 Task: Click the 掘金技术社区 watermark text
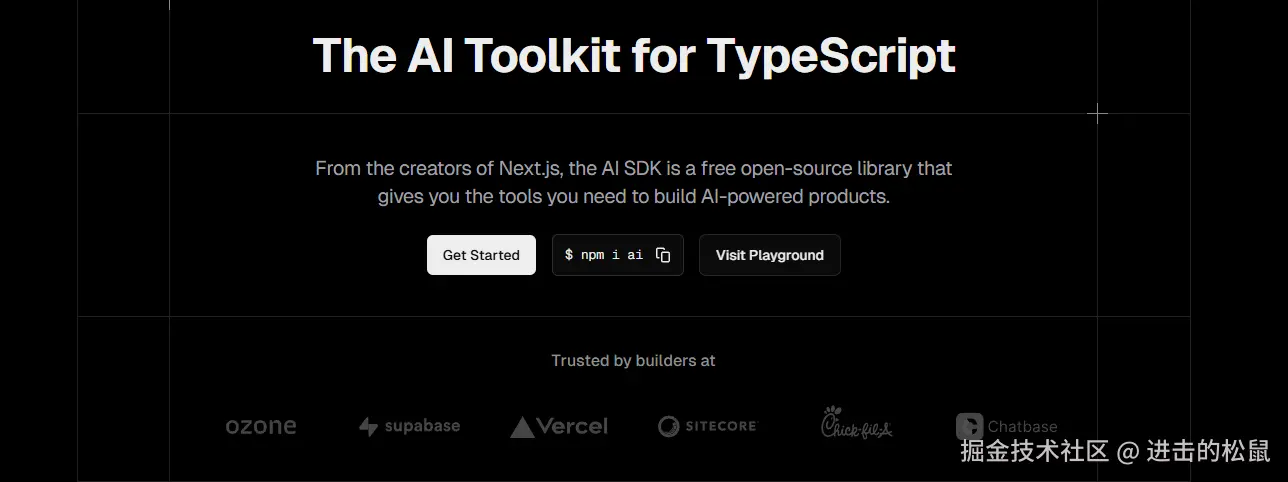[1035, 452]
